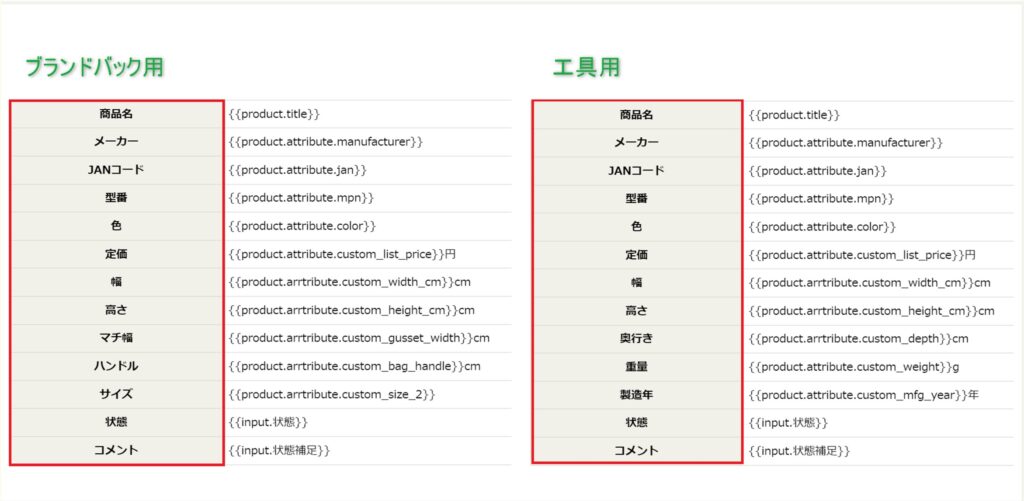Select the ハンドル label cell

point(116,366)
